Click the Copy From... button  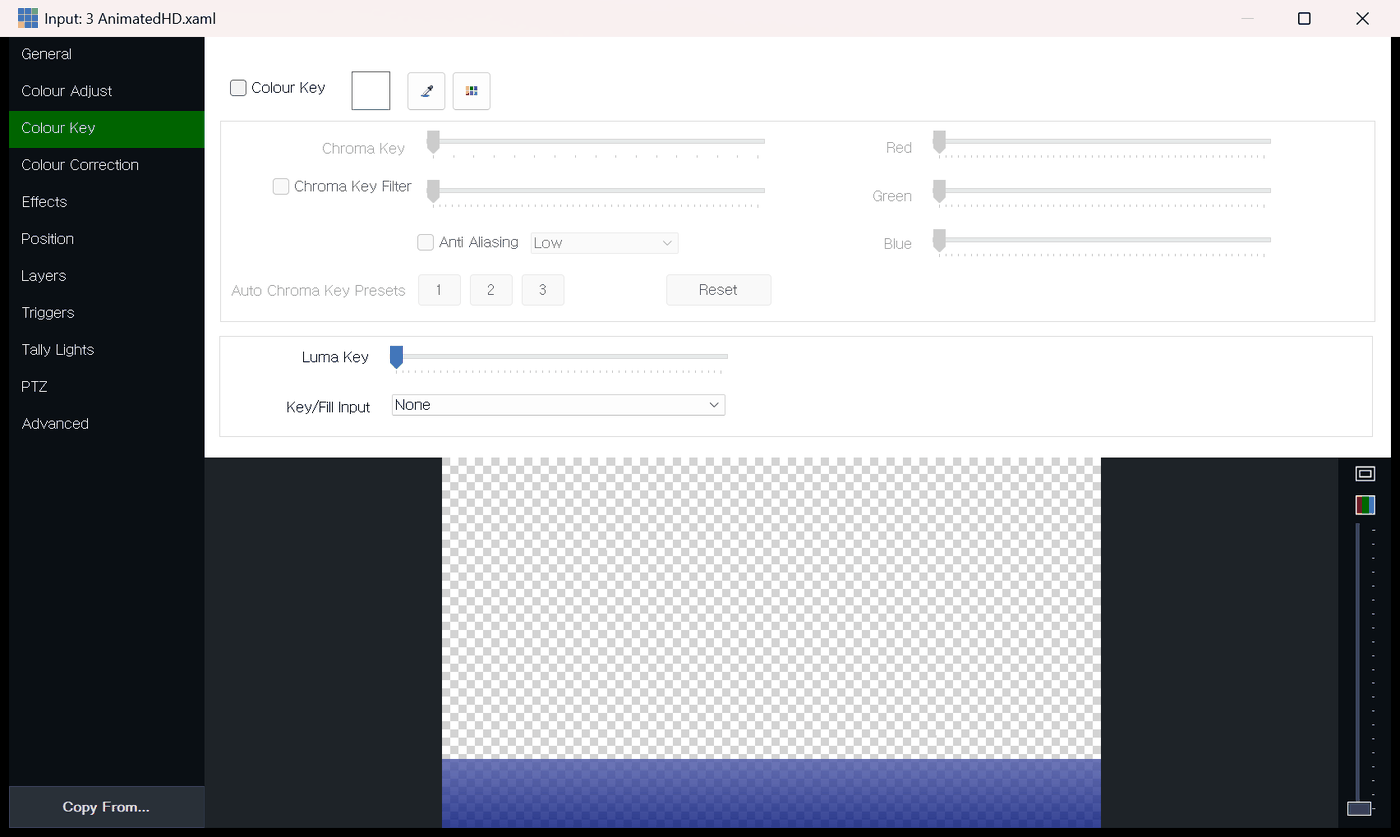coord(107,807)
